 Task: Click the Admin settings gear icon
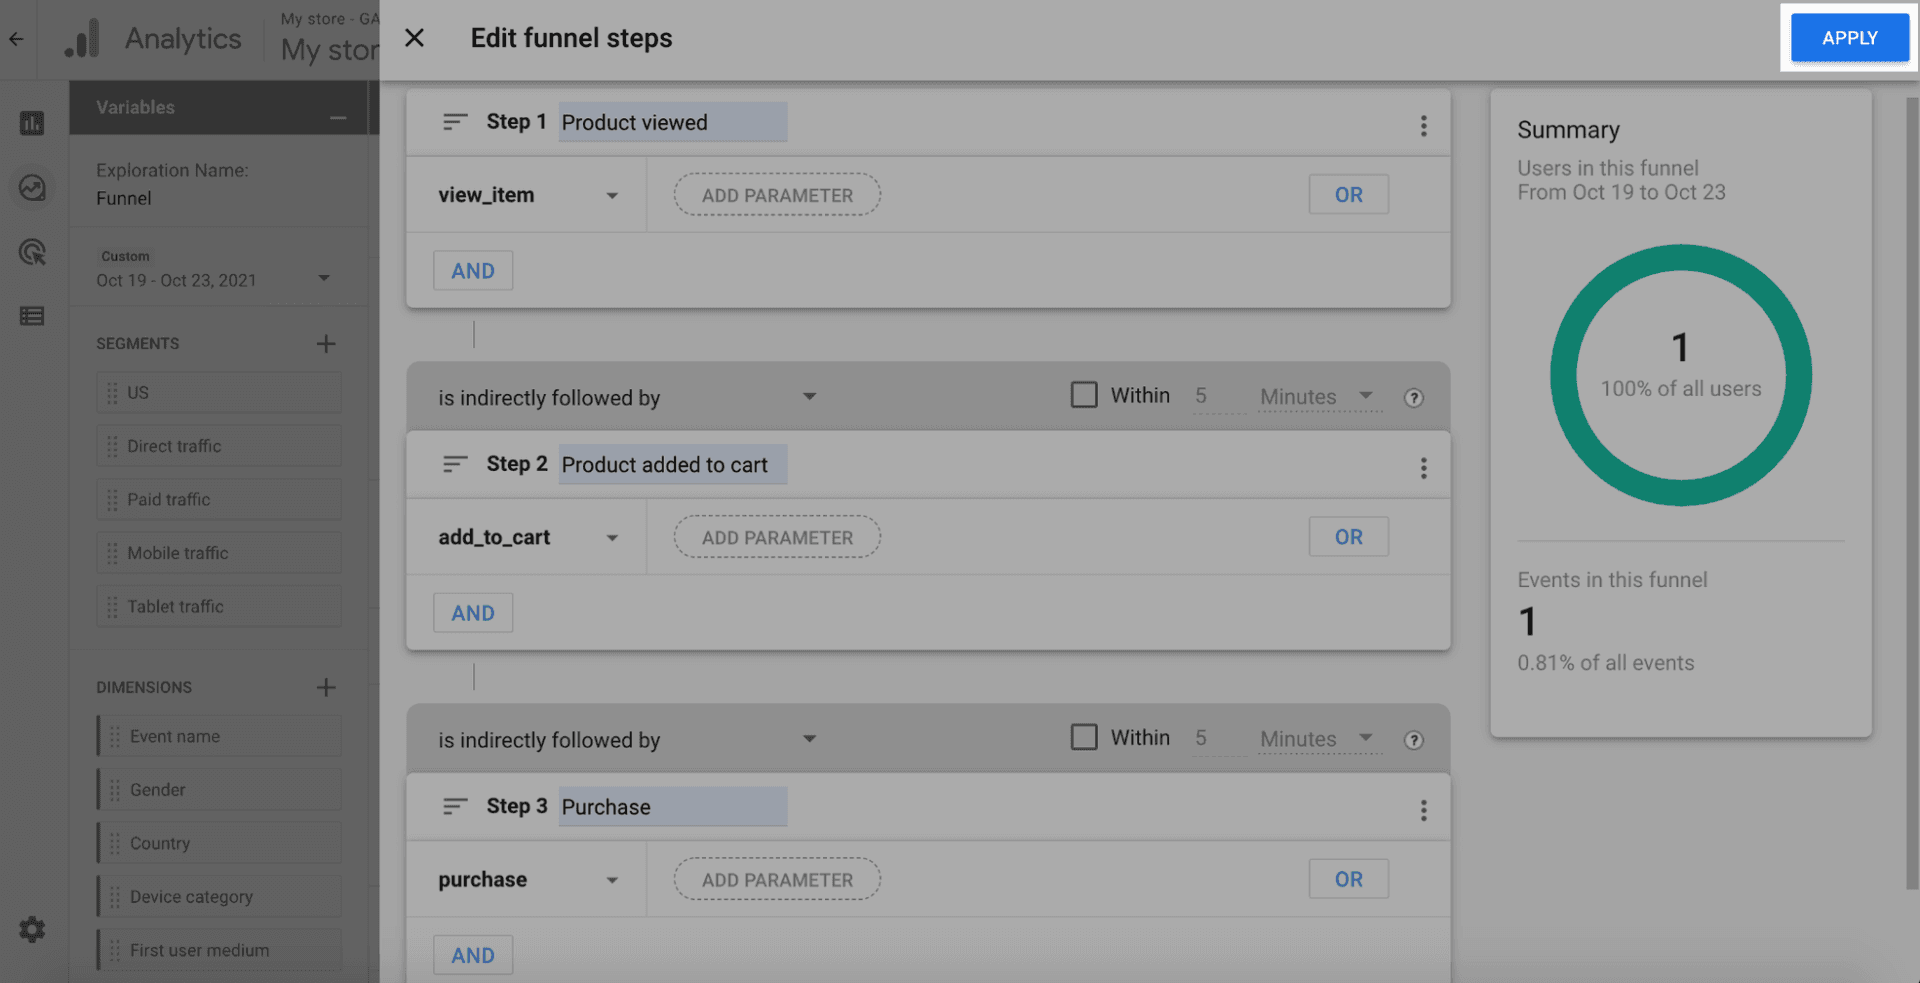pos(32,930)
